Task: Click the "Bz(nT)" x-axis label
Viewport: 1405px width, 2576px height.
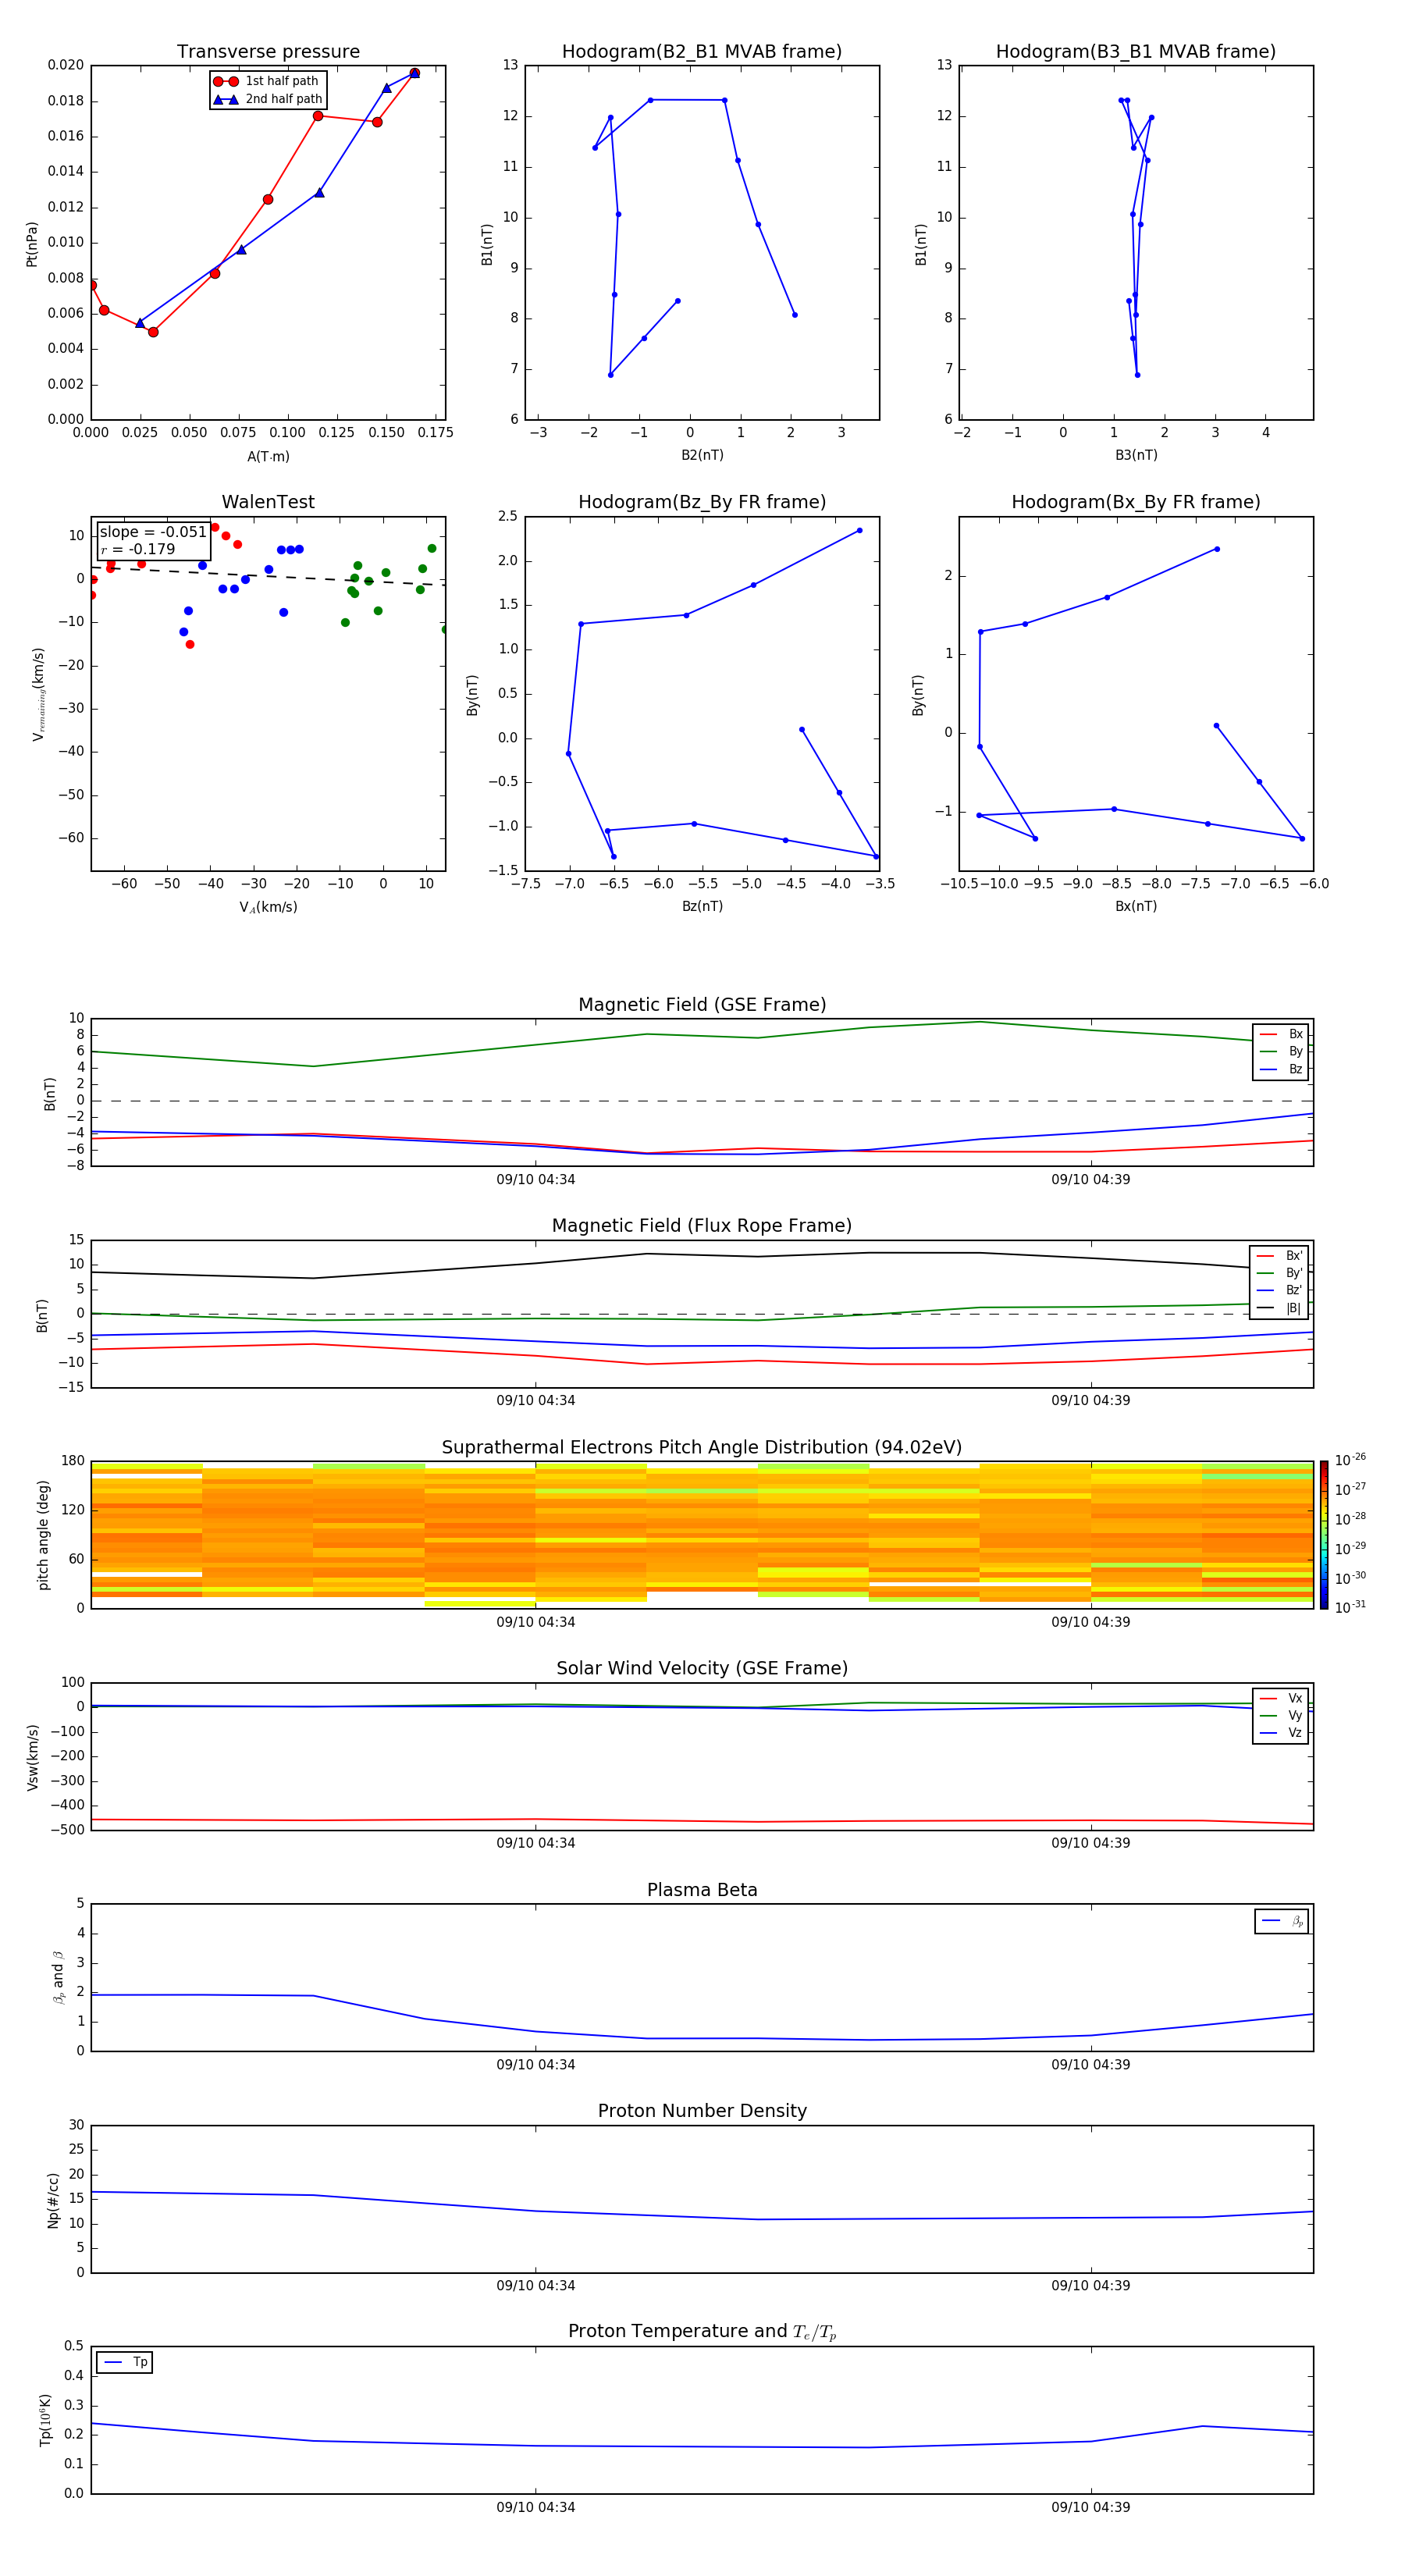Action: [x=702, y=906]
